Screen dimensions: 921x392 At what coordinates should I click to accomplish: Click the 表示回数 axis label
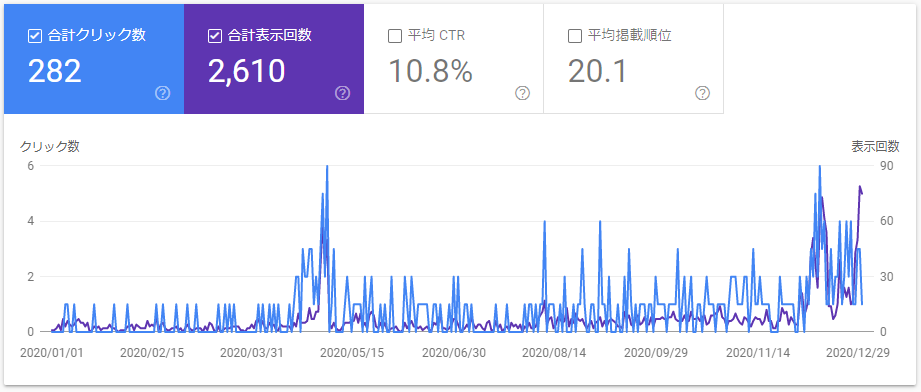pos(876,147)
